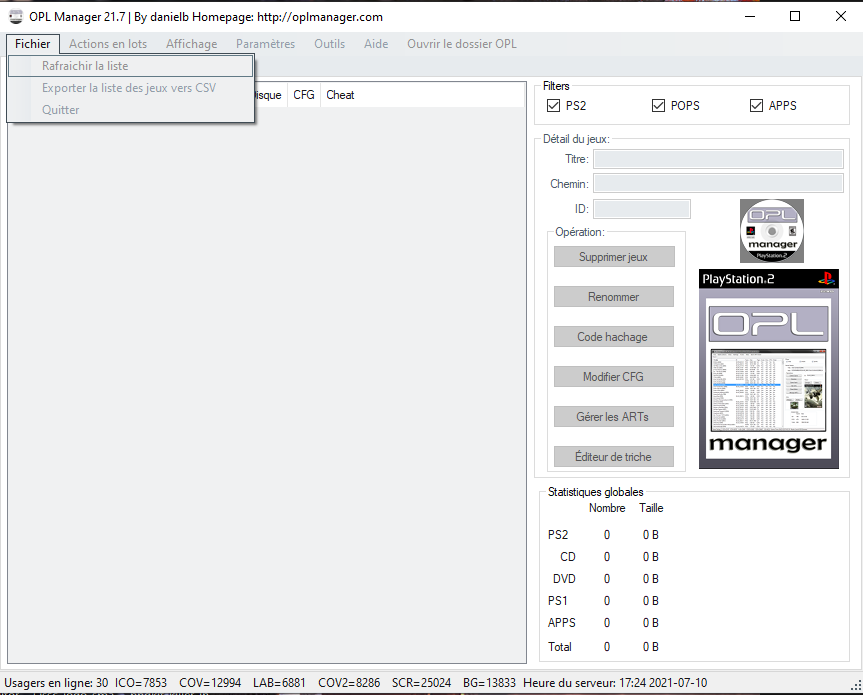Click the Renommer button

[614, 297]
